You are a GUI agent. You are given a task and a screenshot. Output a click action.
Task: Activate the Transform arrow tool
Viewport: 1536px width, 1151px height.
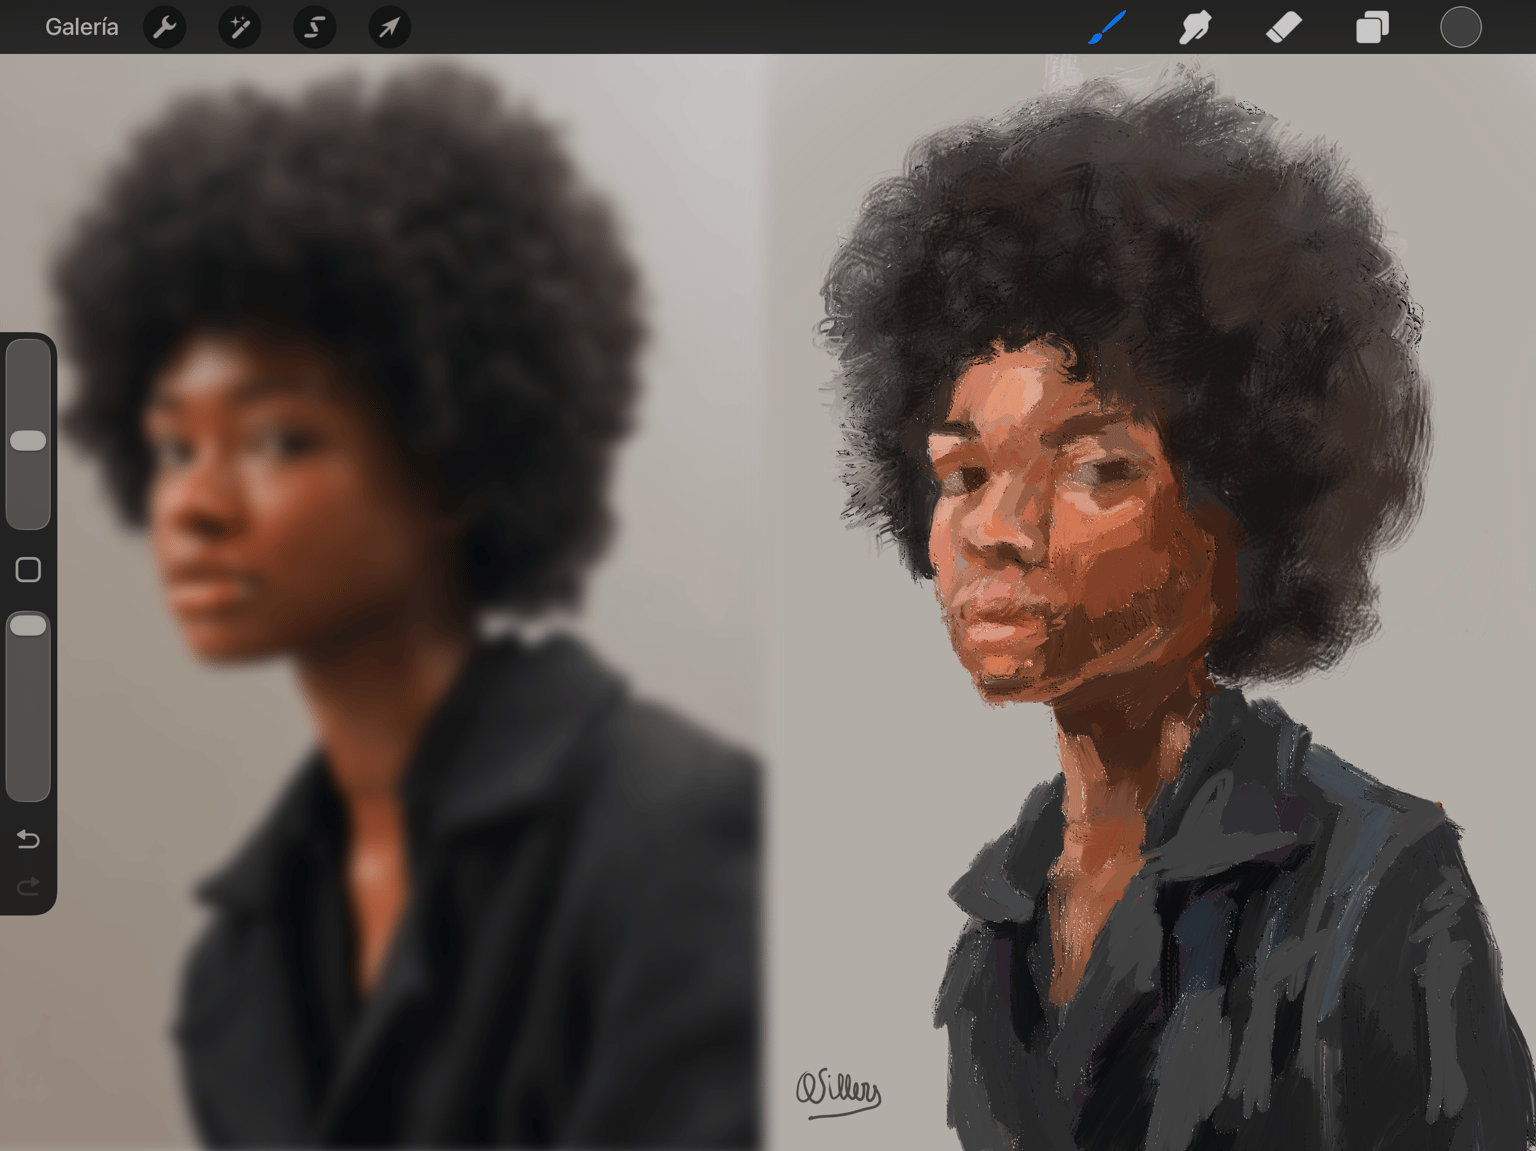(x=389, y=27)
